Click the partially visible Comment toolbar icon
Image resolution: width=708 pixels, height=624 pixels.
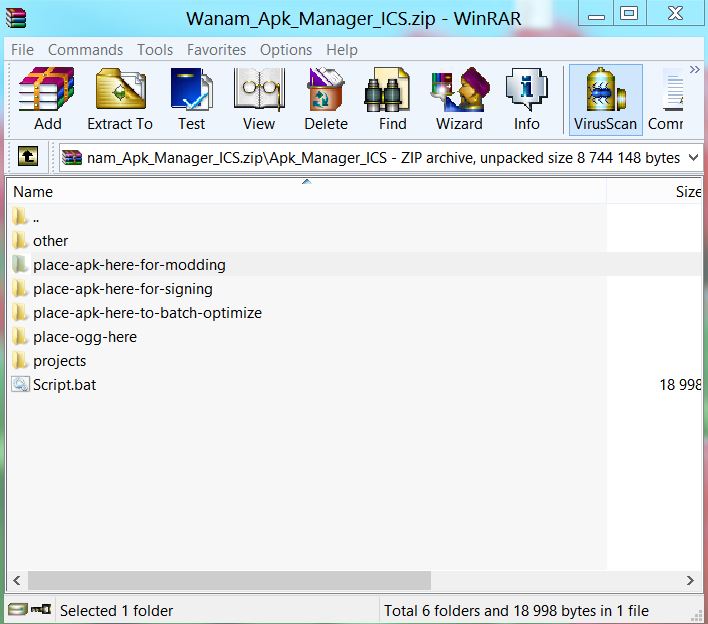point(666,99)
